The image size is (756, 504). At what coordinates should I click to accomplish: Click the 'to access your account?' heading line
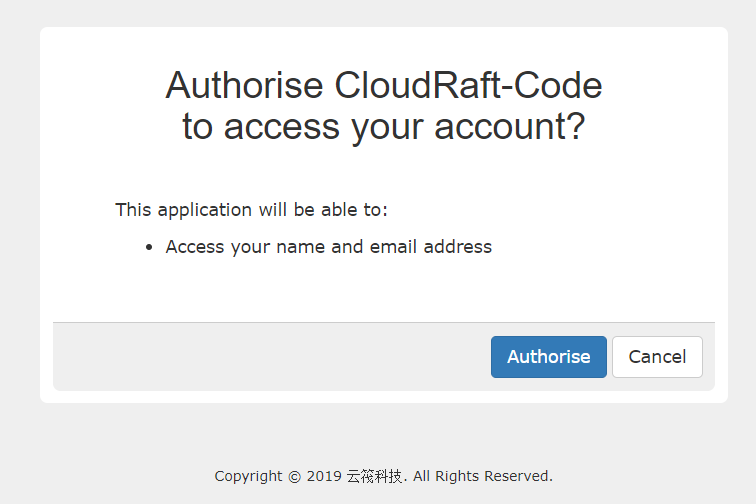click(383, 128)
